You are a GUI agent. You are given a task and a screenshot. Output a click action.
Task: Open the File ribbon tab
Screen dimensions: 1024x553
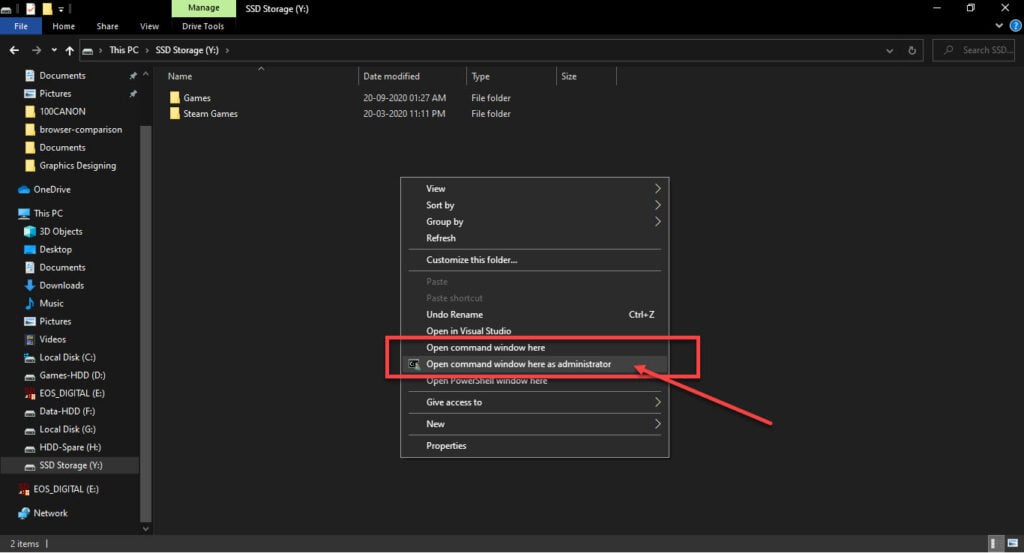point(21,26)
